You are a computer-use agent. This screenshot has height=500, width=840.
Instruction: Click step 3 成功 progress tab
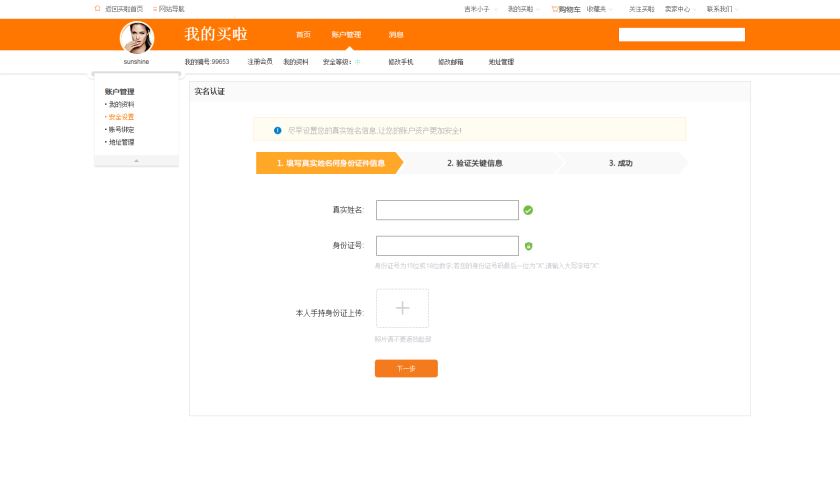(620, 163)
